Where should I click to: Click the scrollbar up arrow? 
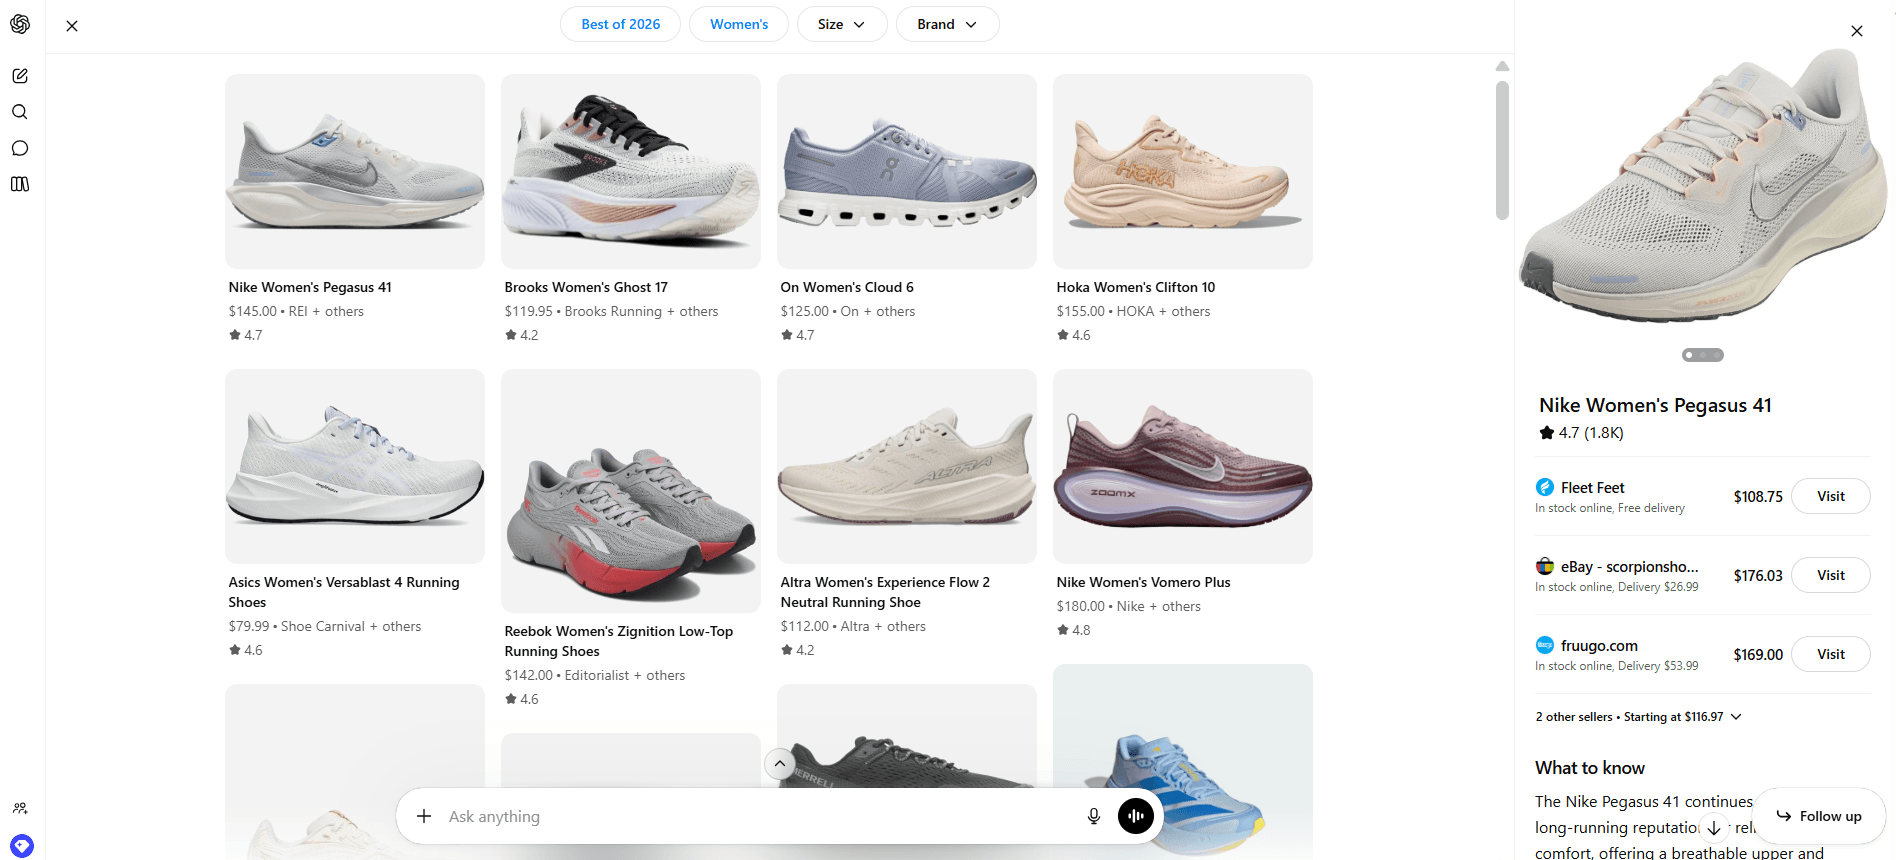tap(1502, 66)
